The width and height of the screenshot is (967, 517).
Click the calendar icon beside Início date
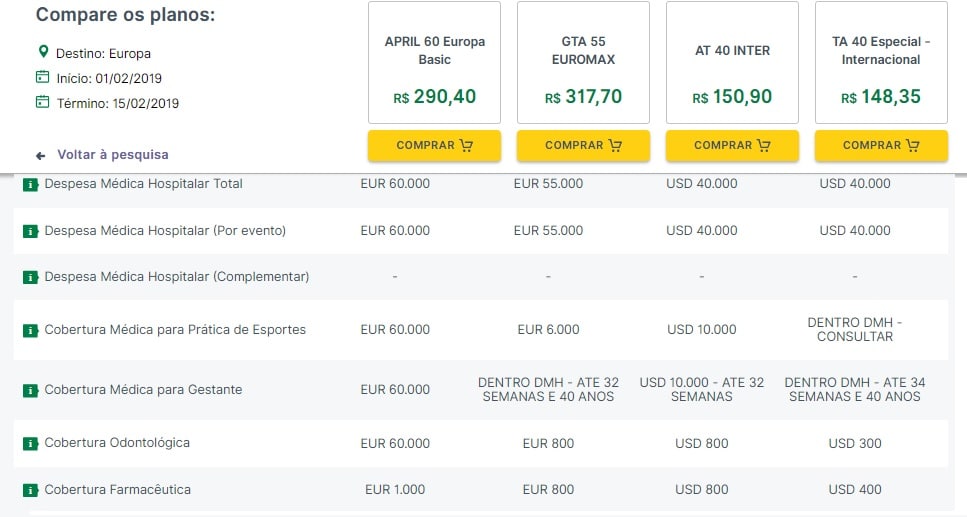(43, 77)
